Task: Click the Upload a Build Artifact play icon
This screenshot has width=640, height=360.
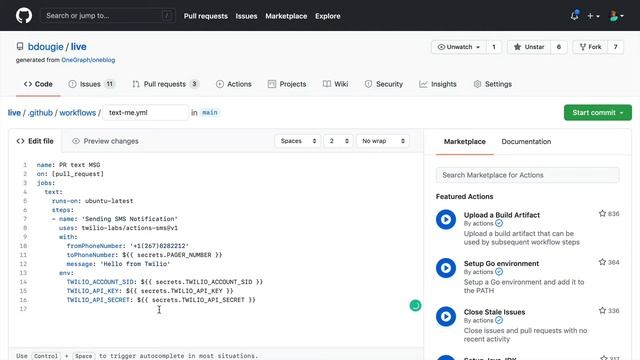Action: [x=446, y=220]
